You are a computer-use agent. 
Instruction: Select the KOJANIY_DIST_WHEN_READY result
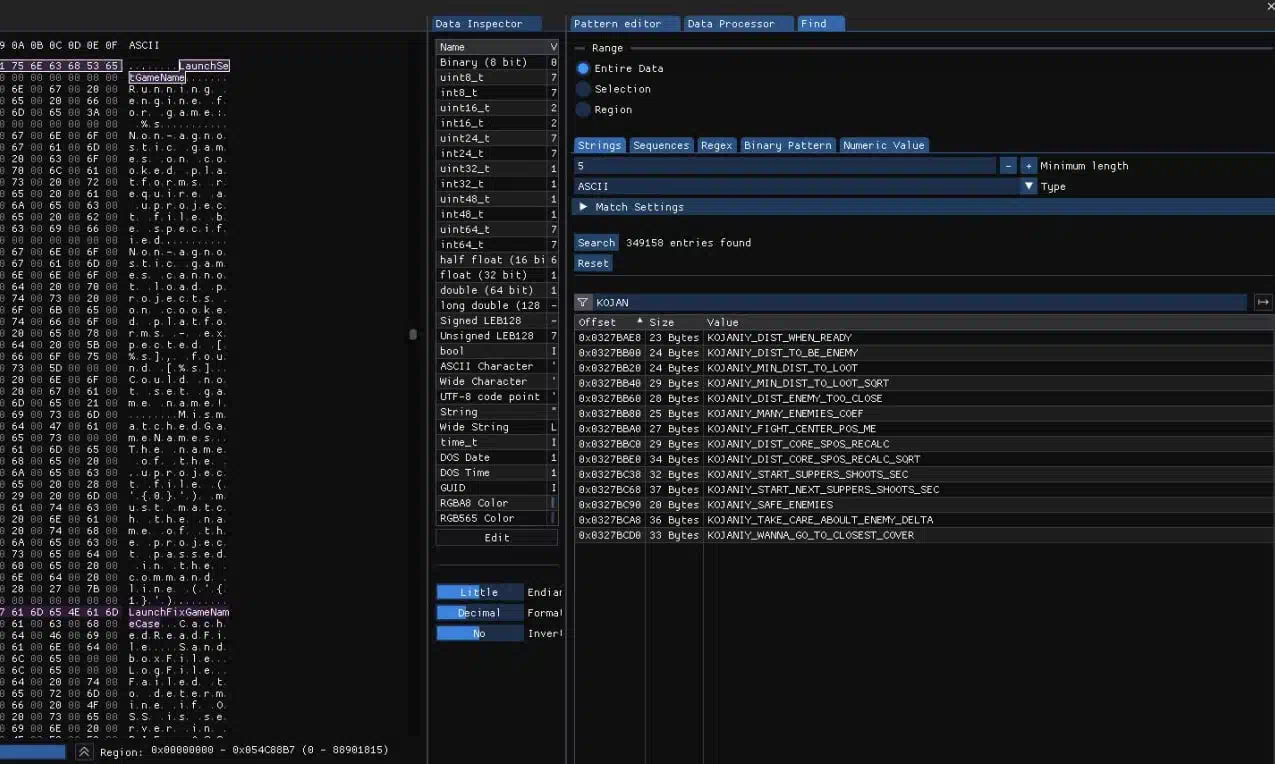[x=924, y=338]
